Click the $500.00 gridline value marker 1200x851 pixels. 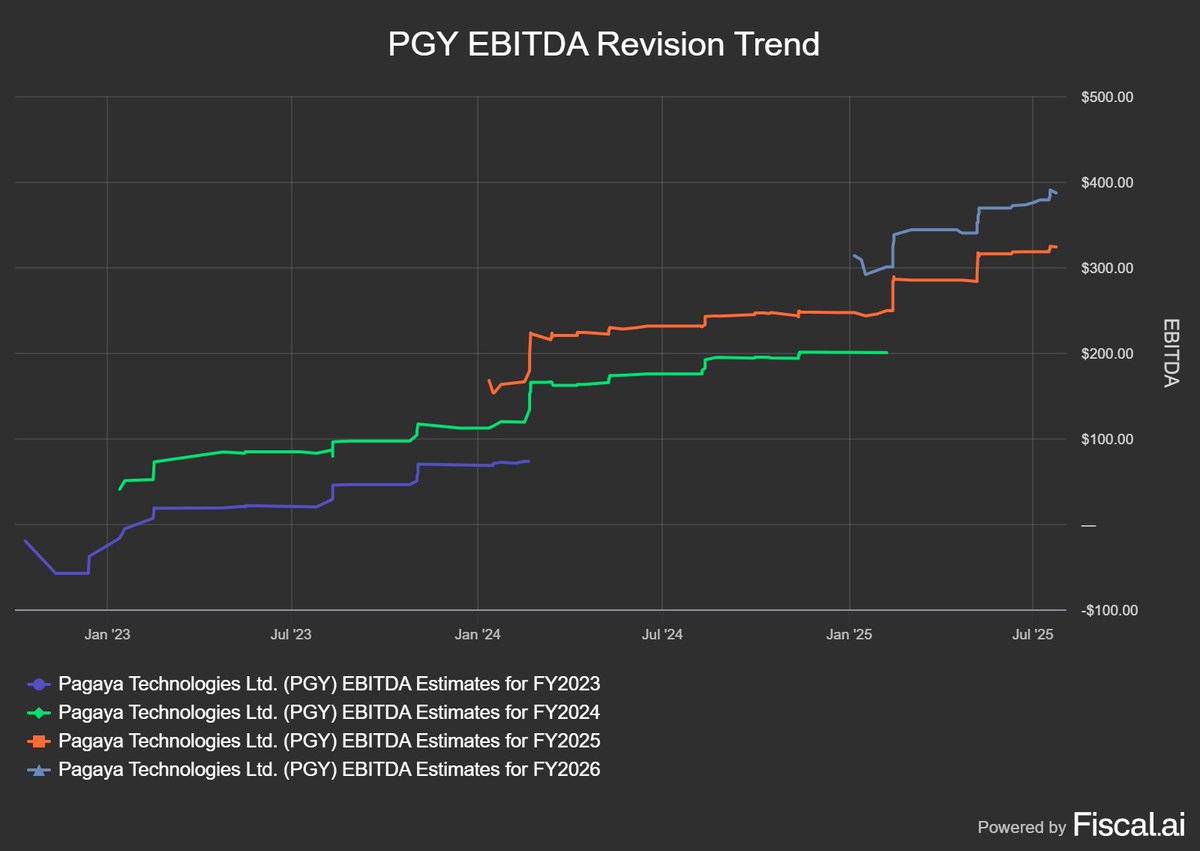coord(1109,97)
